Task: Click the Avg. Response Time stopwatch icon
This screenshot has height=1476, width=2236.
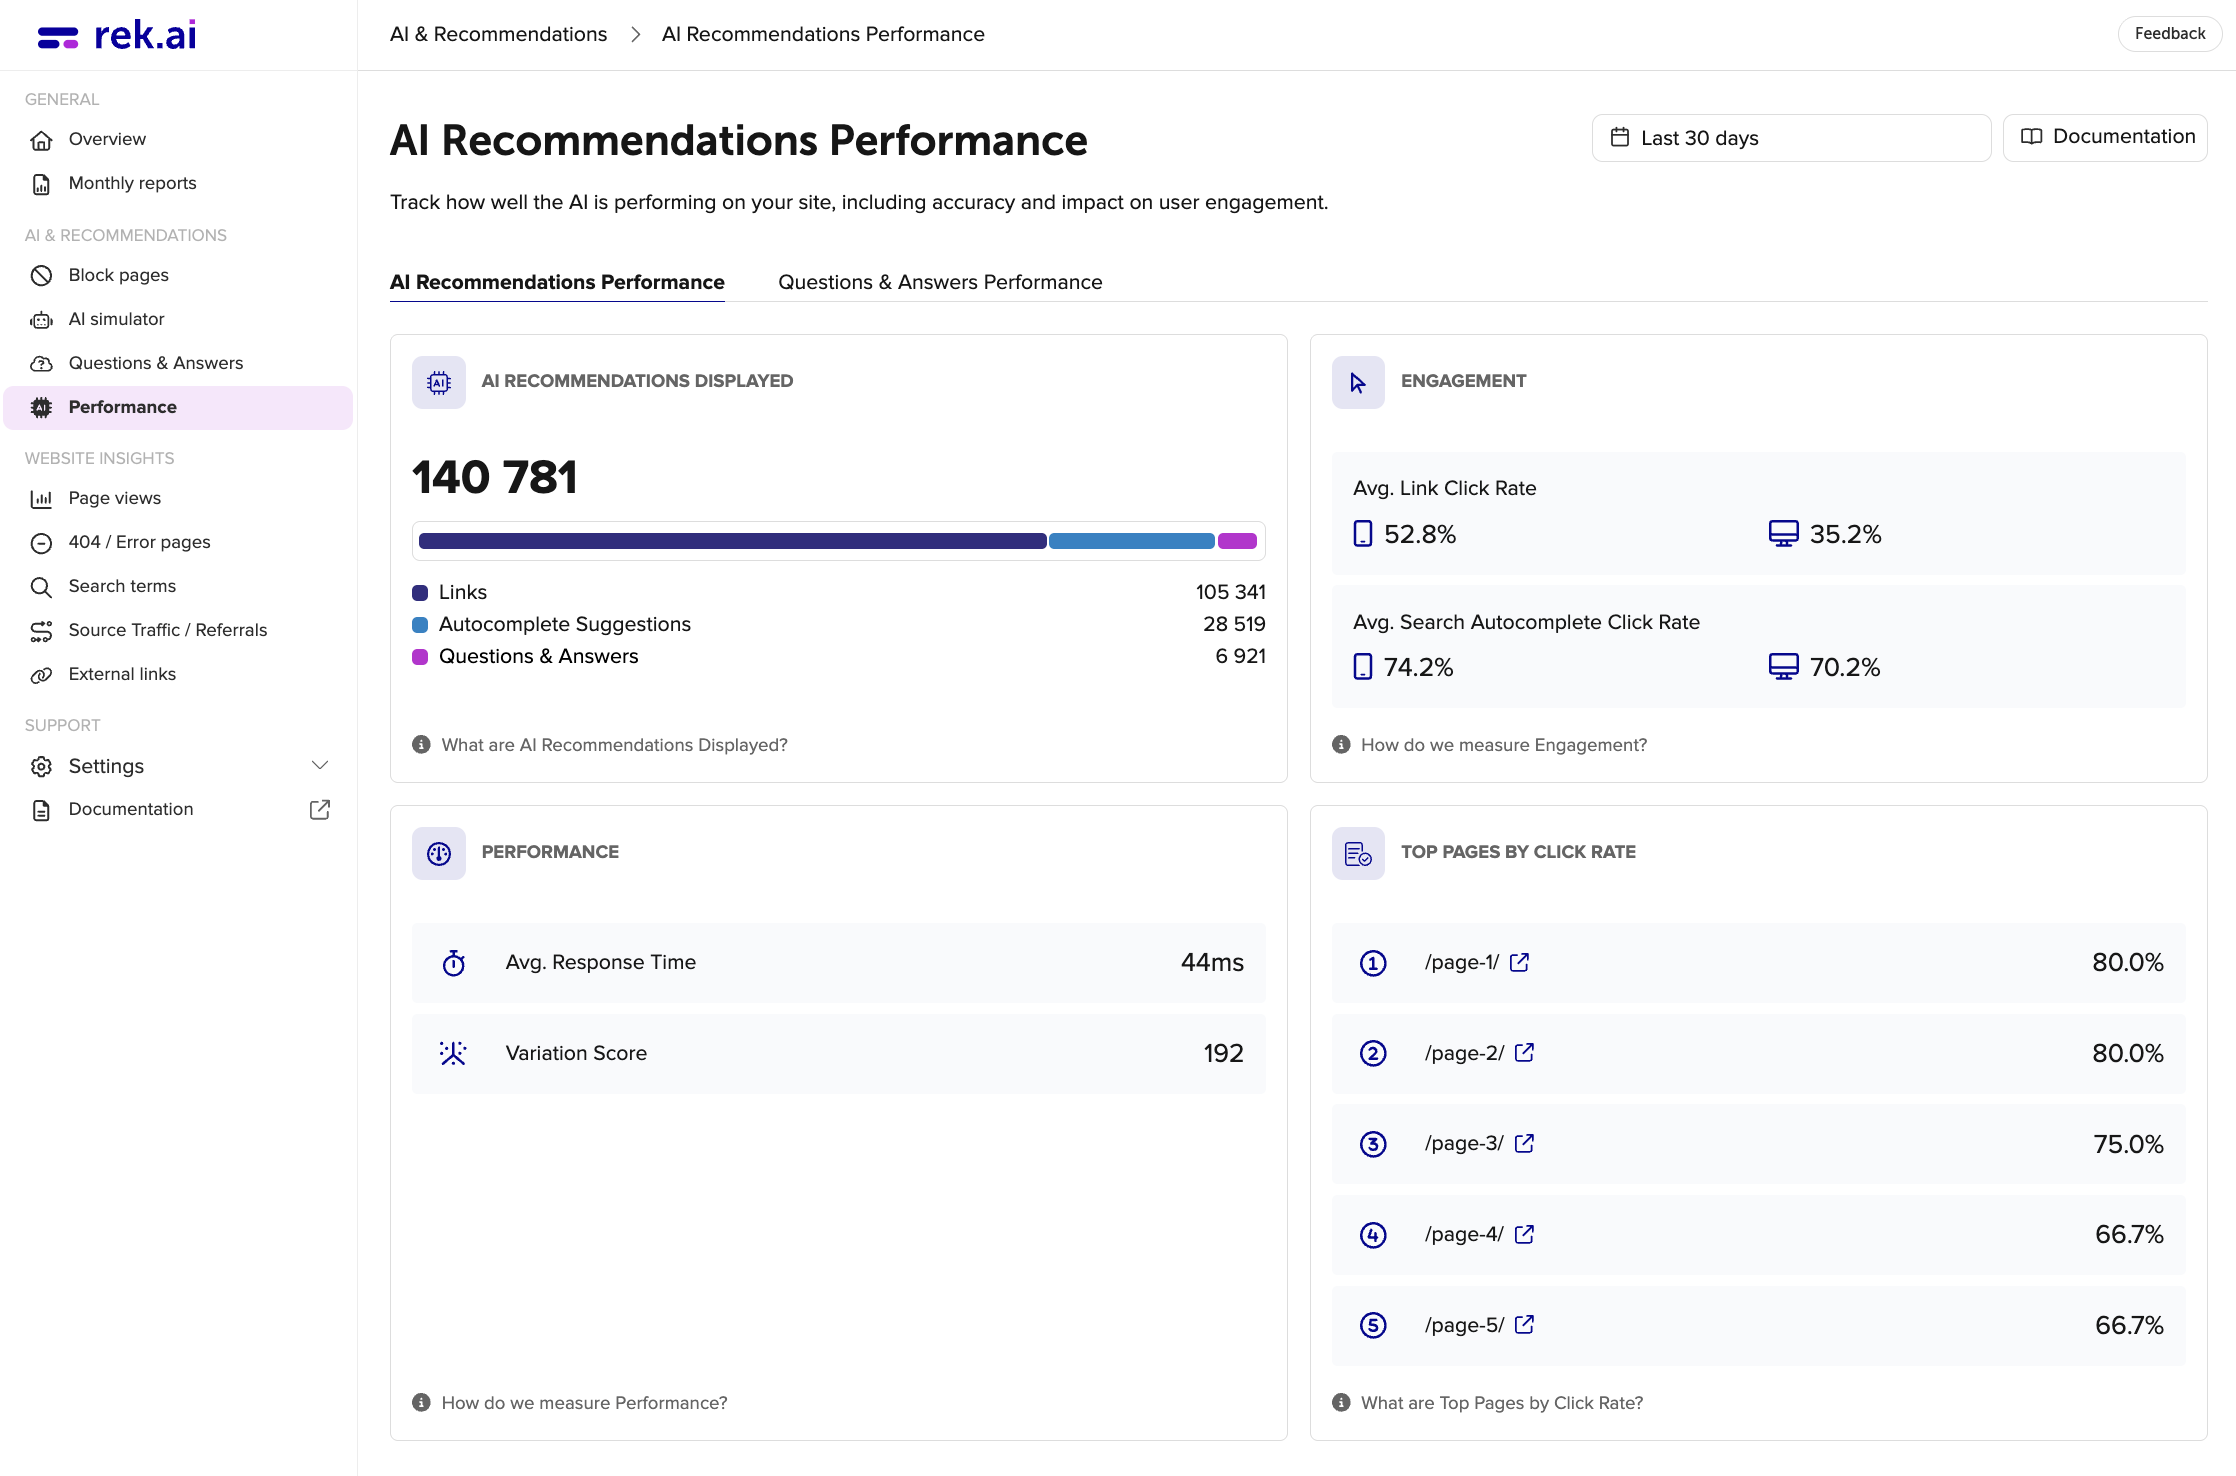Action: (454, 963)
